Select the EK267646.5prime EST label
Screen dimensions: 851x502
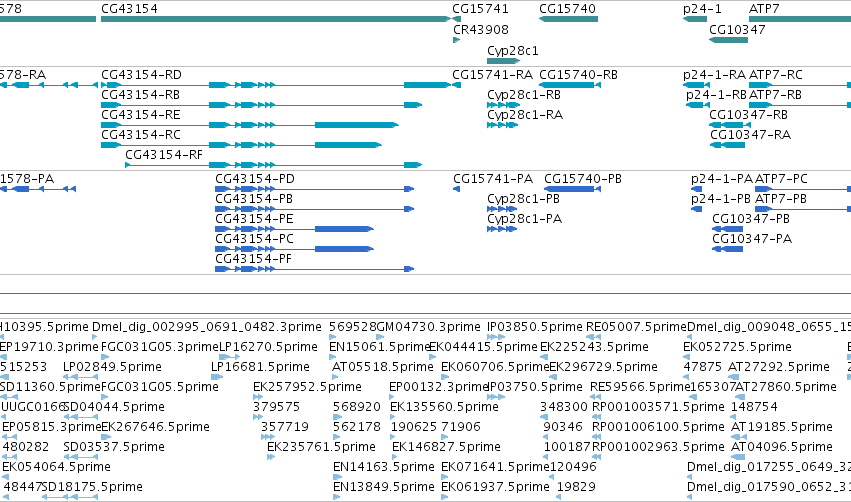(155, 427)
